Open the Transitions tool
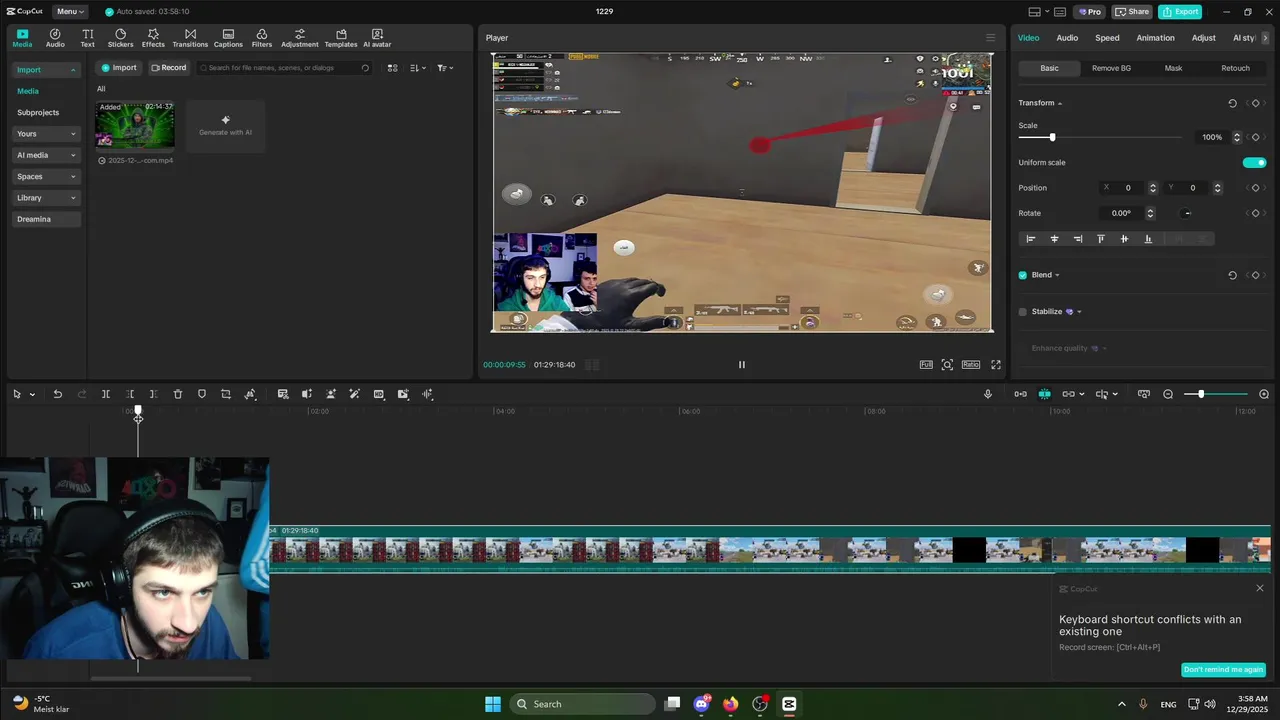Screen dimensions: 1280x720 coord(190,38)
